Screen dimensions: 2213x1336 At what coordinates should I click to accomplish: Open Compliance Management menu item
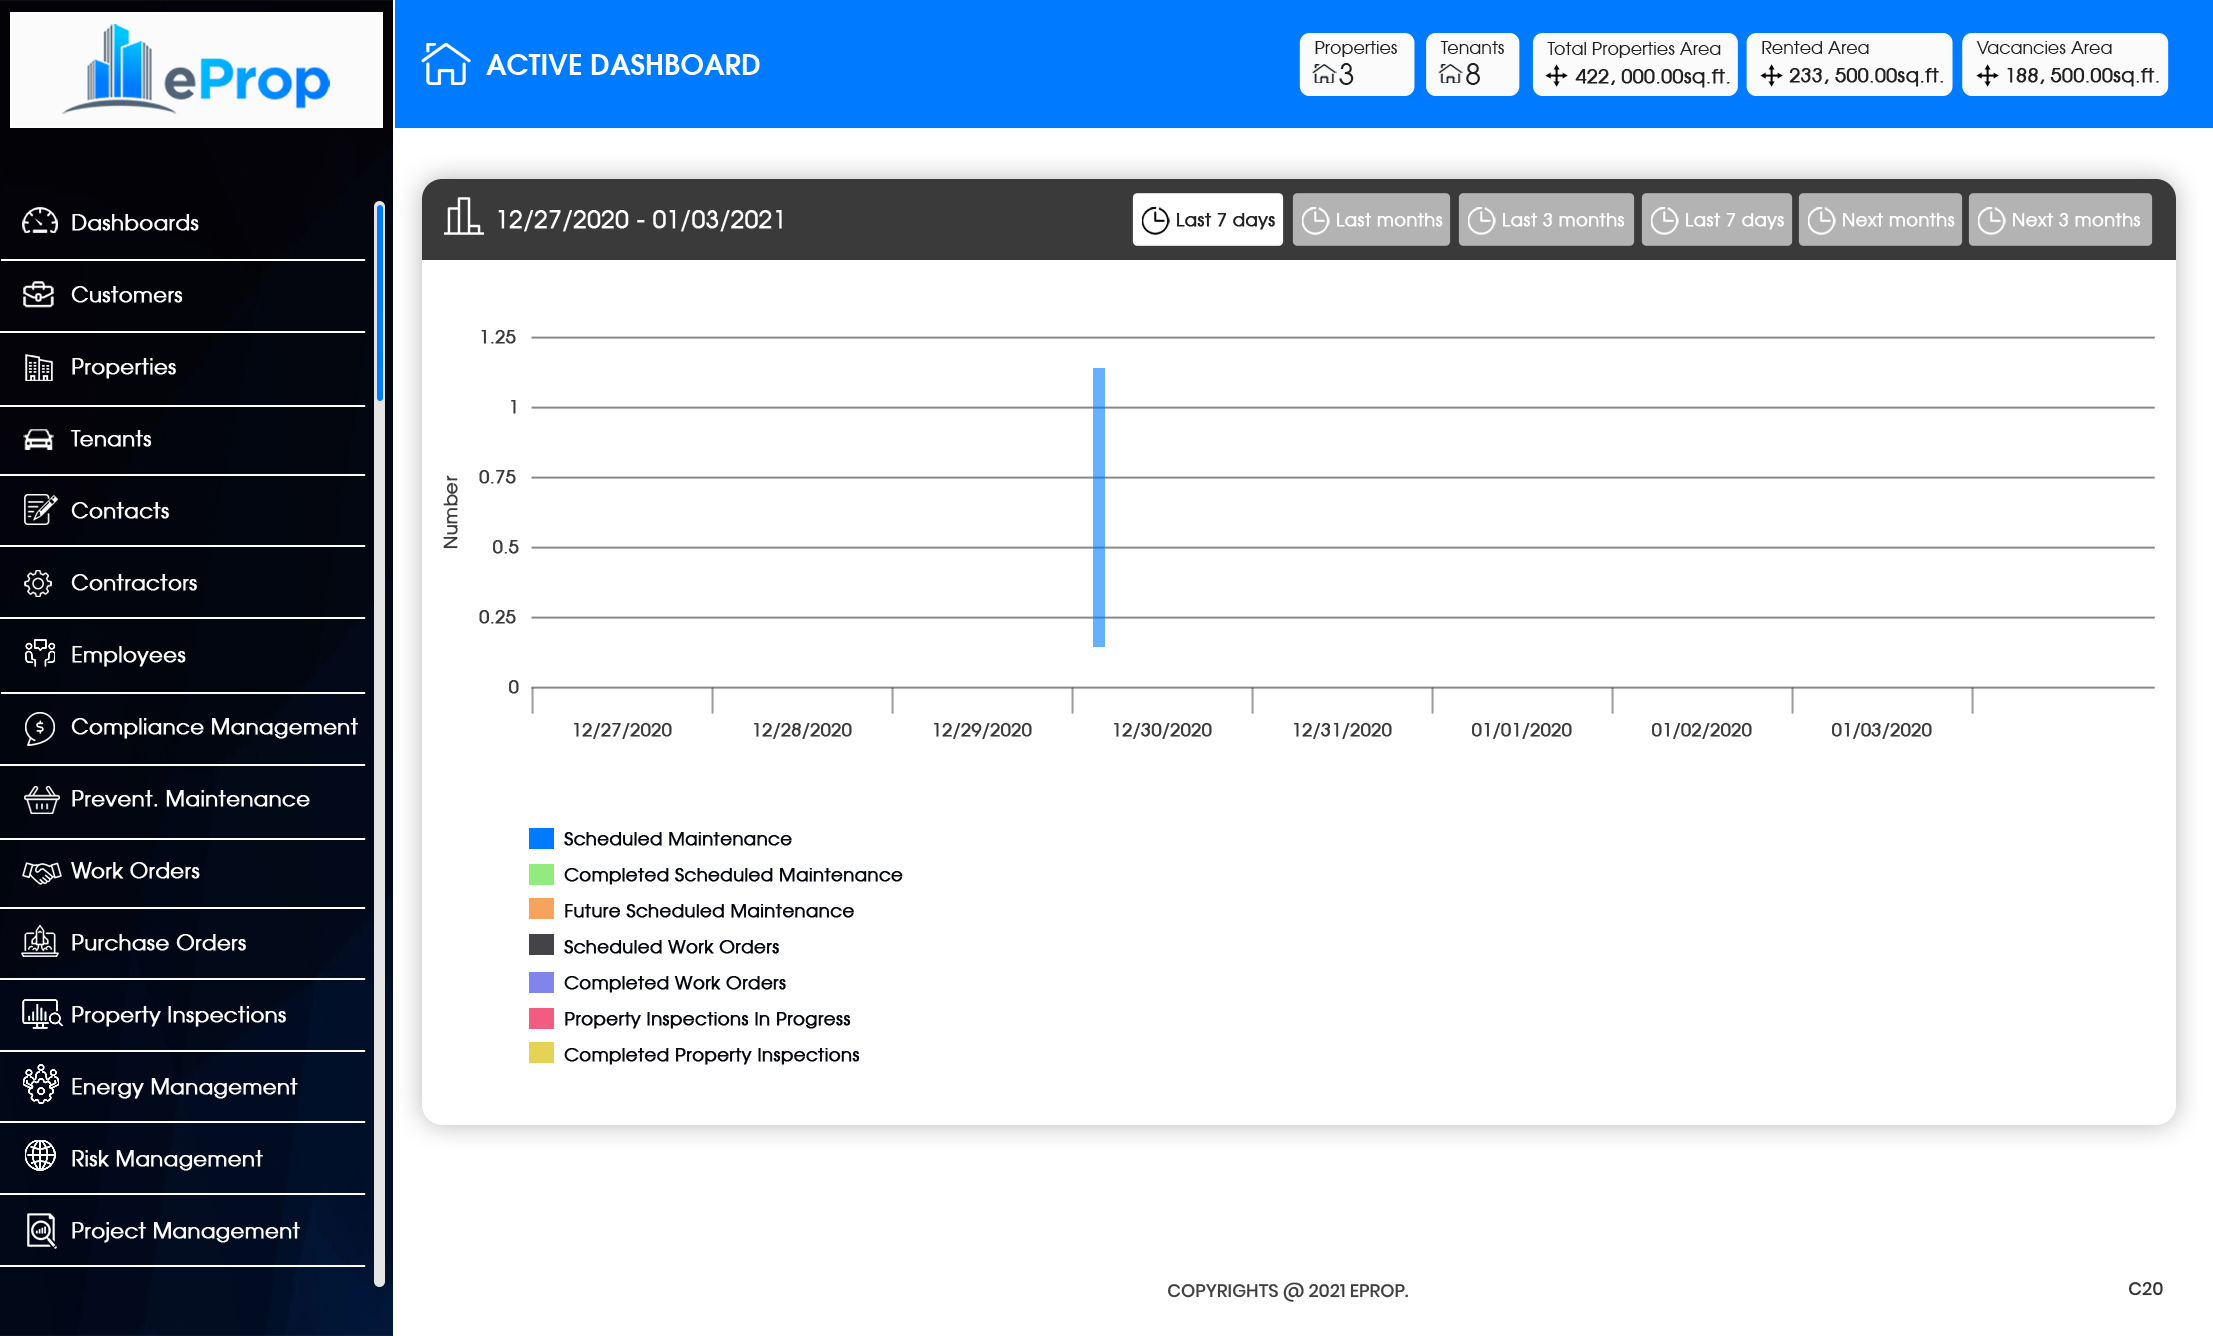tap(213, 727)
